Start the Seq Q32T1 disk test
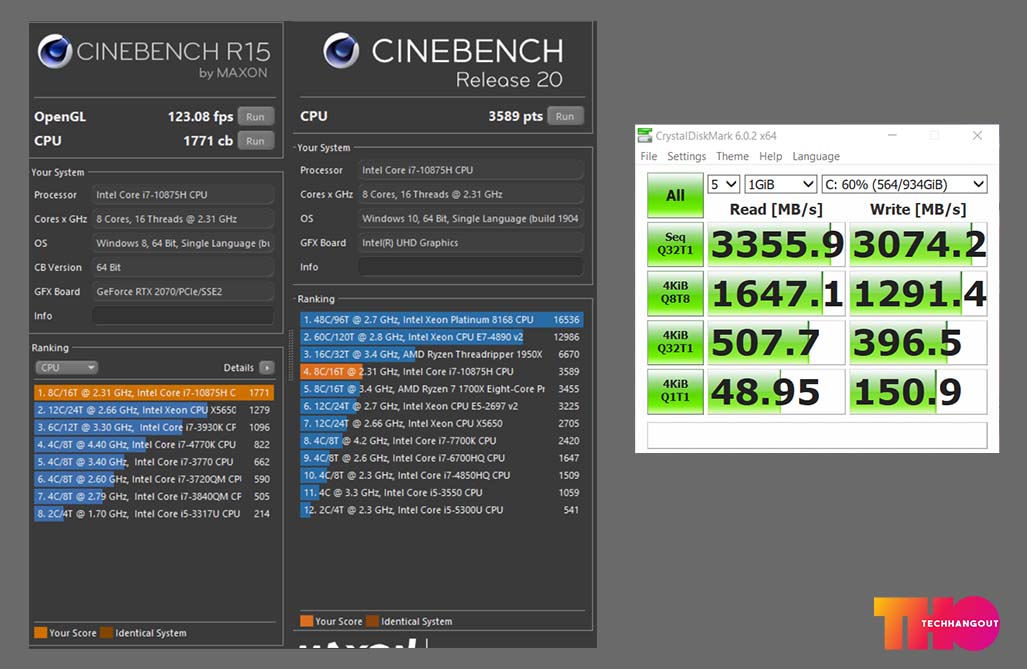Image resolution: width=1027 pixels, height=669 pixels. (675, 244)
